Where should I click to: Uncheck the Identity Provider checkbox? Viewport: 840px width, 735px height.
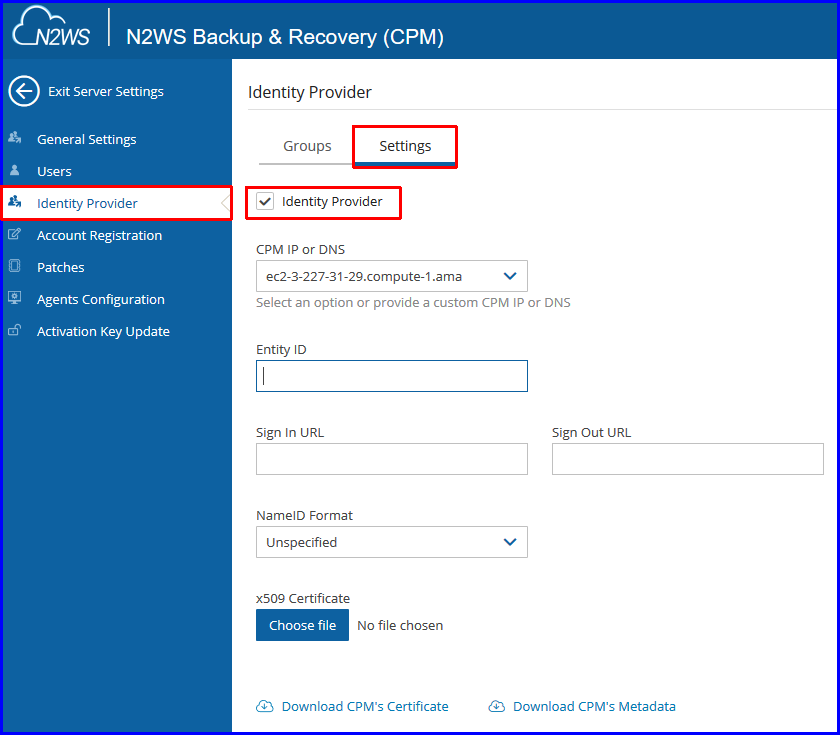pyautogui.click(x=265, y=201)
